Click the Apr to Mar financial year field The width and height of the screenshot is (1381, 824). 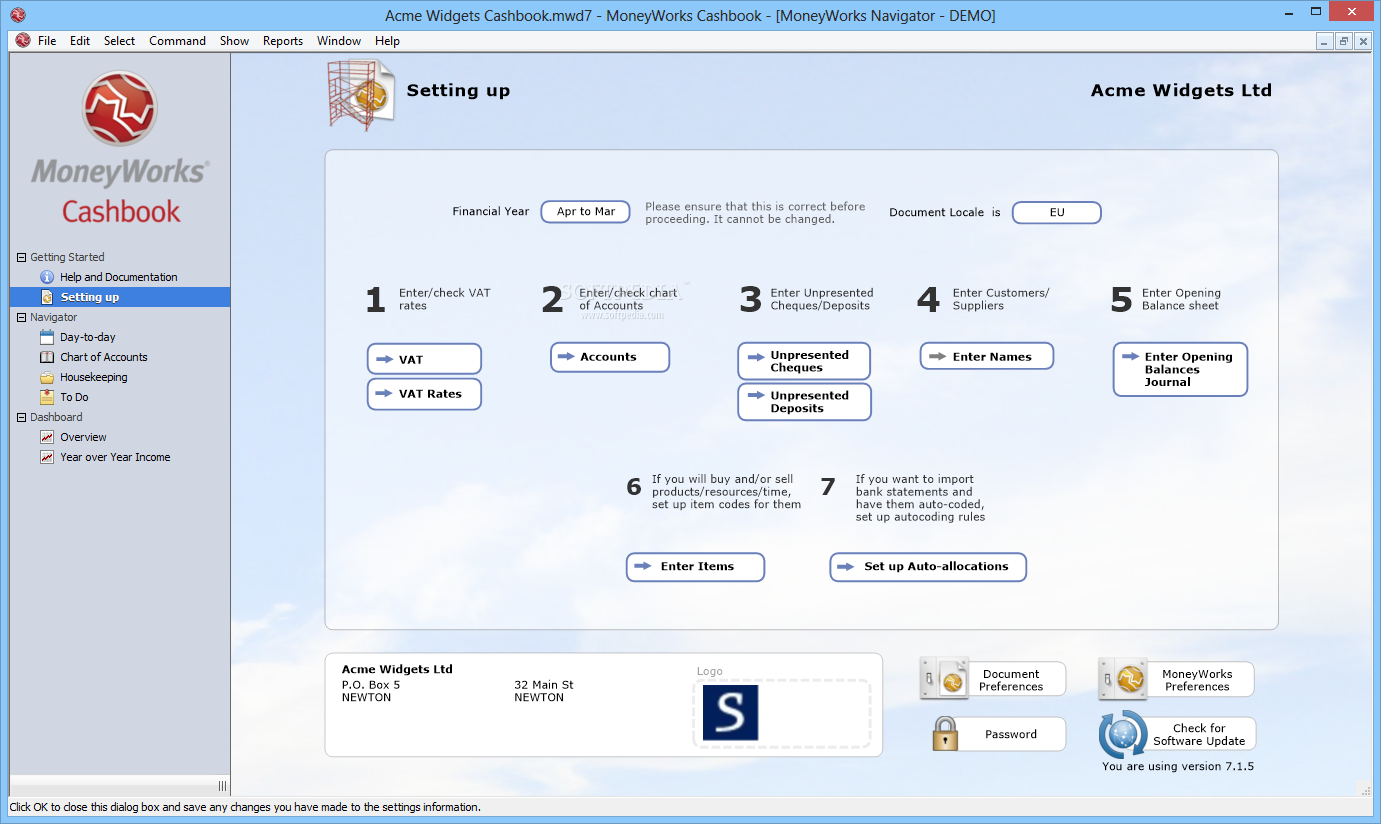click(x=586, y=212)
